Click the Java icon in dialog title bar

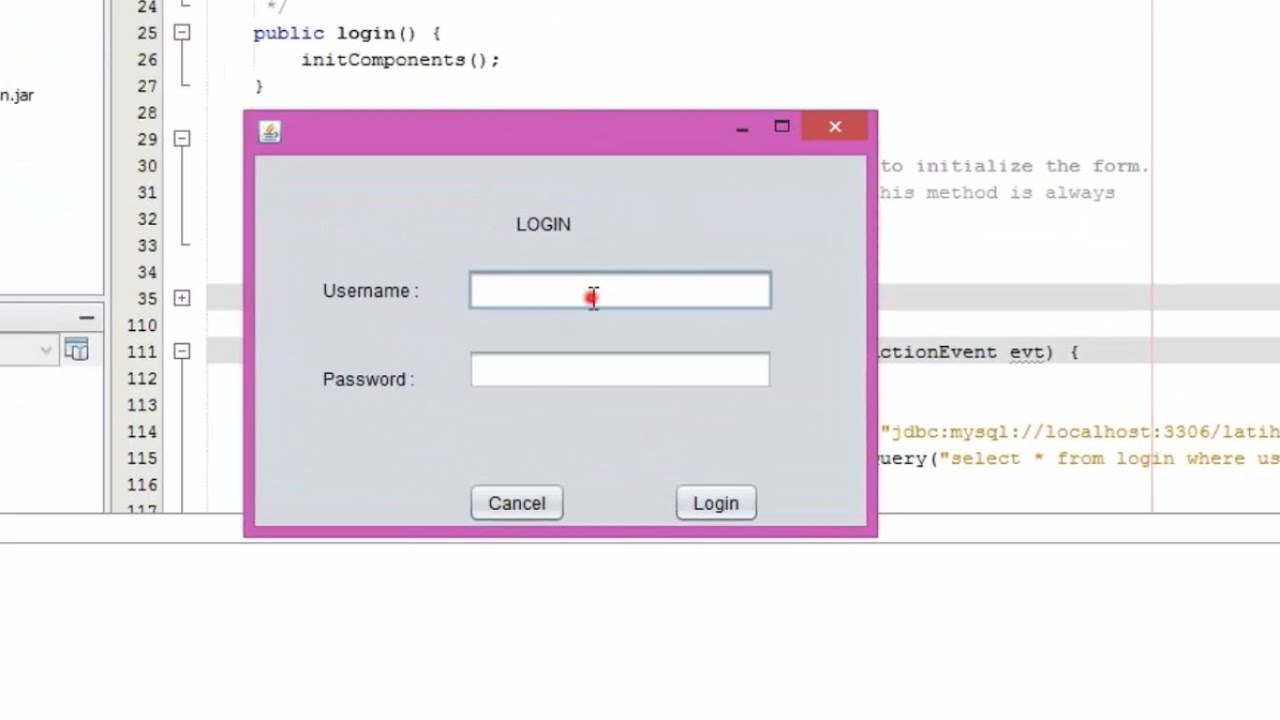tap(270, 132)
